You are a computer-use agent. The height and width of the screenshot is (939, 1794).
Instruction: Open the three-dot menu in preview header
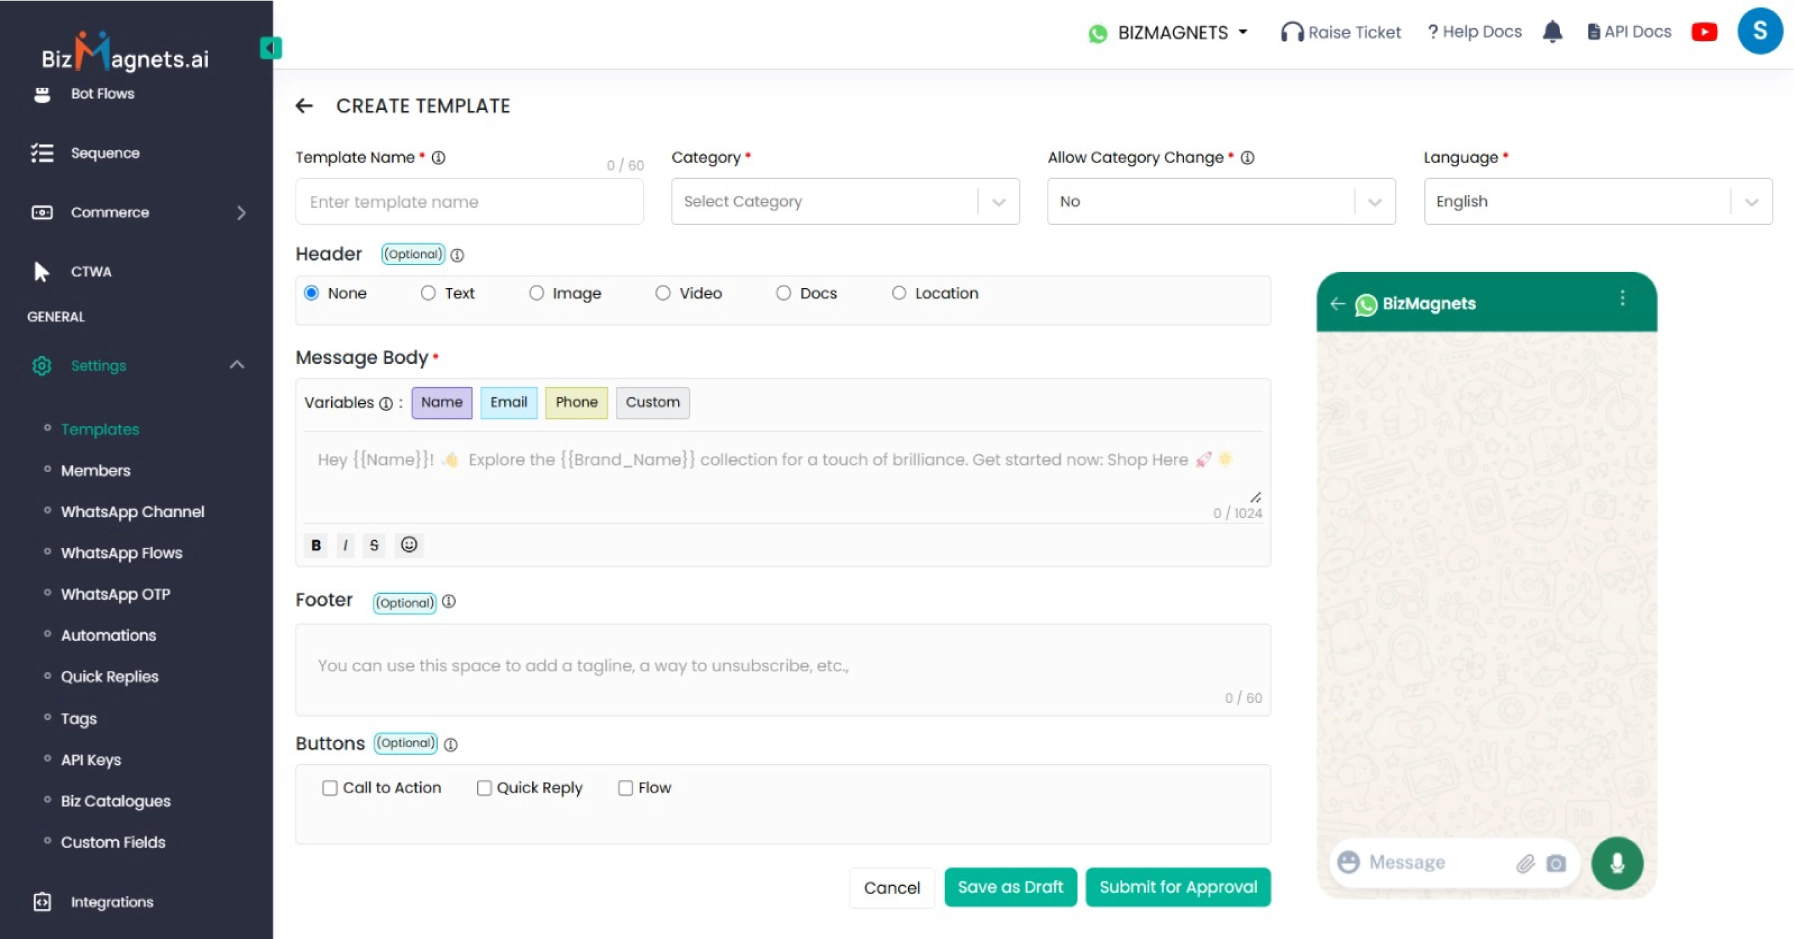coord(1622,298)
